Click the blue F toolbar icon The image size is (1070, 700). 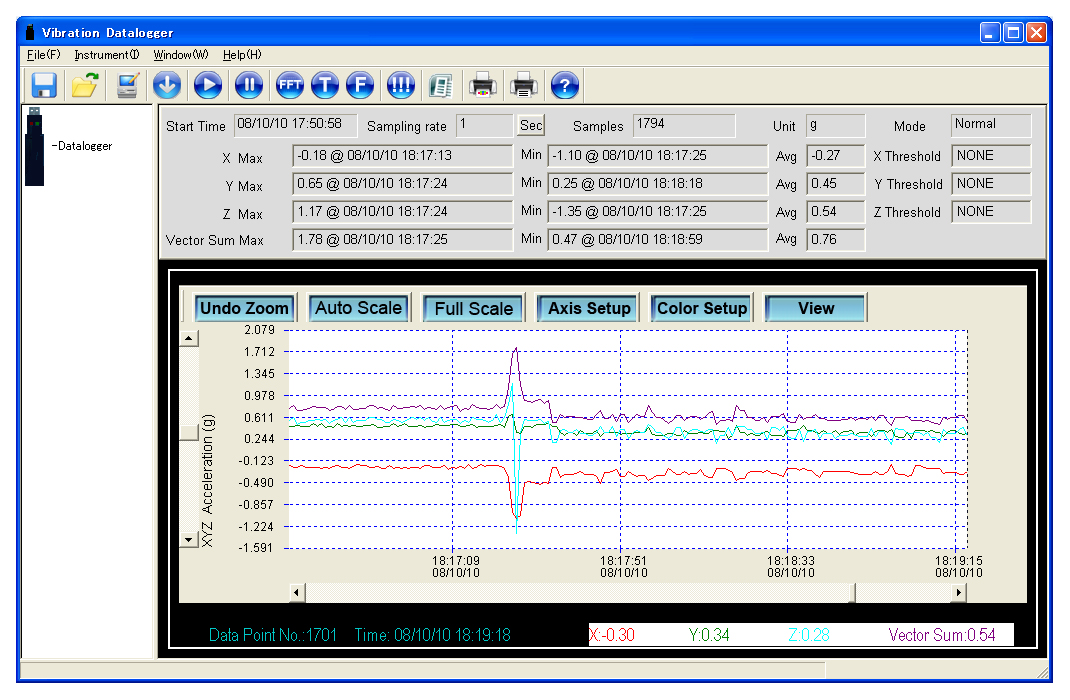(x=360, y=86)
